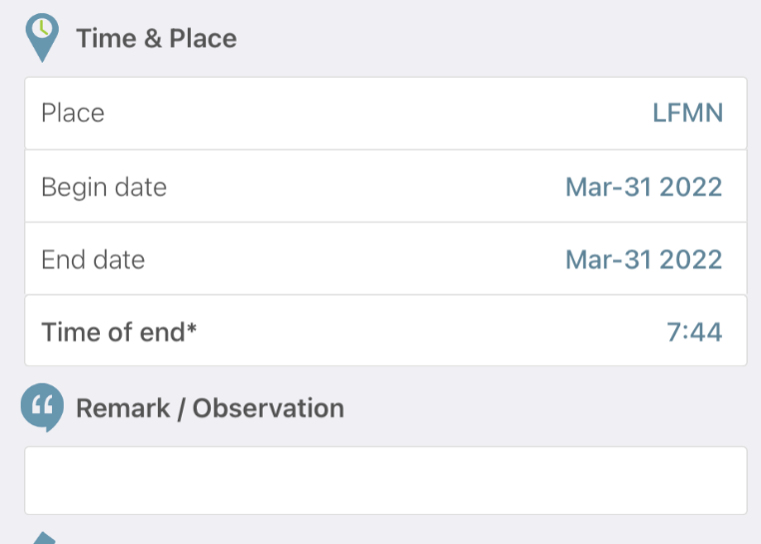
Task: Tap the Begin date label
Action: click(x=104, y=187)
